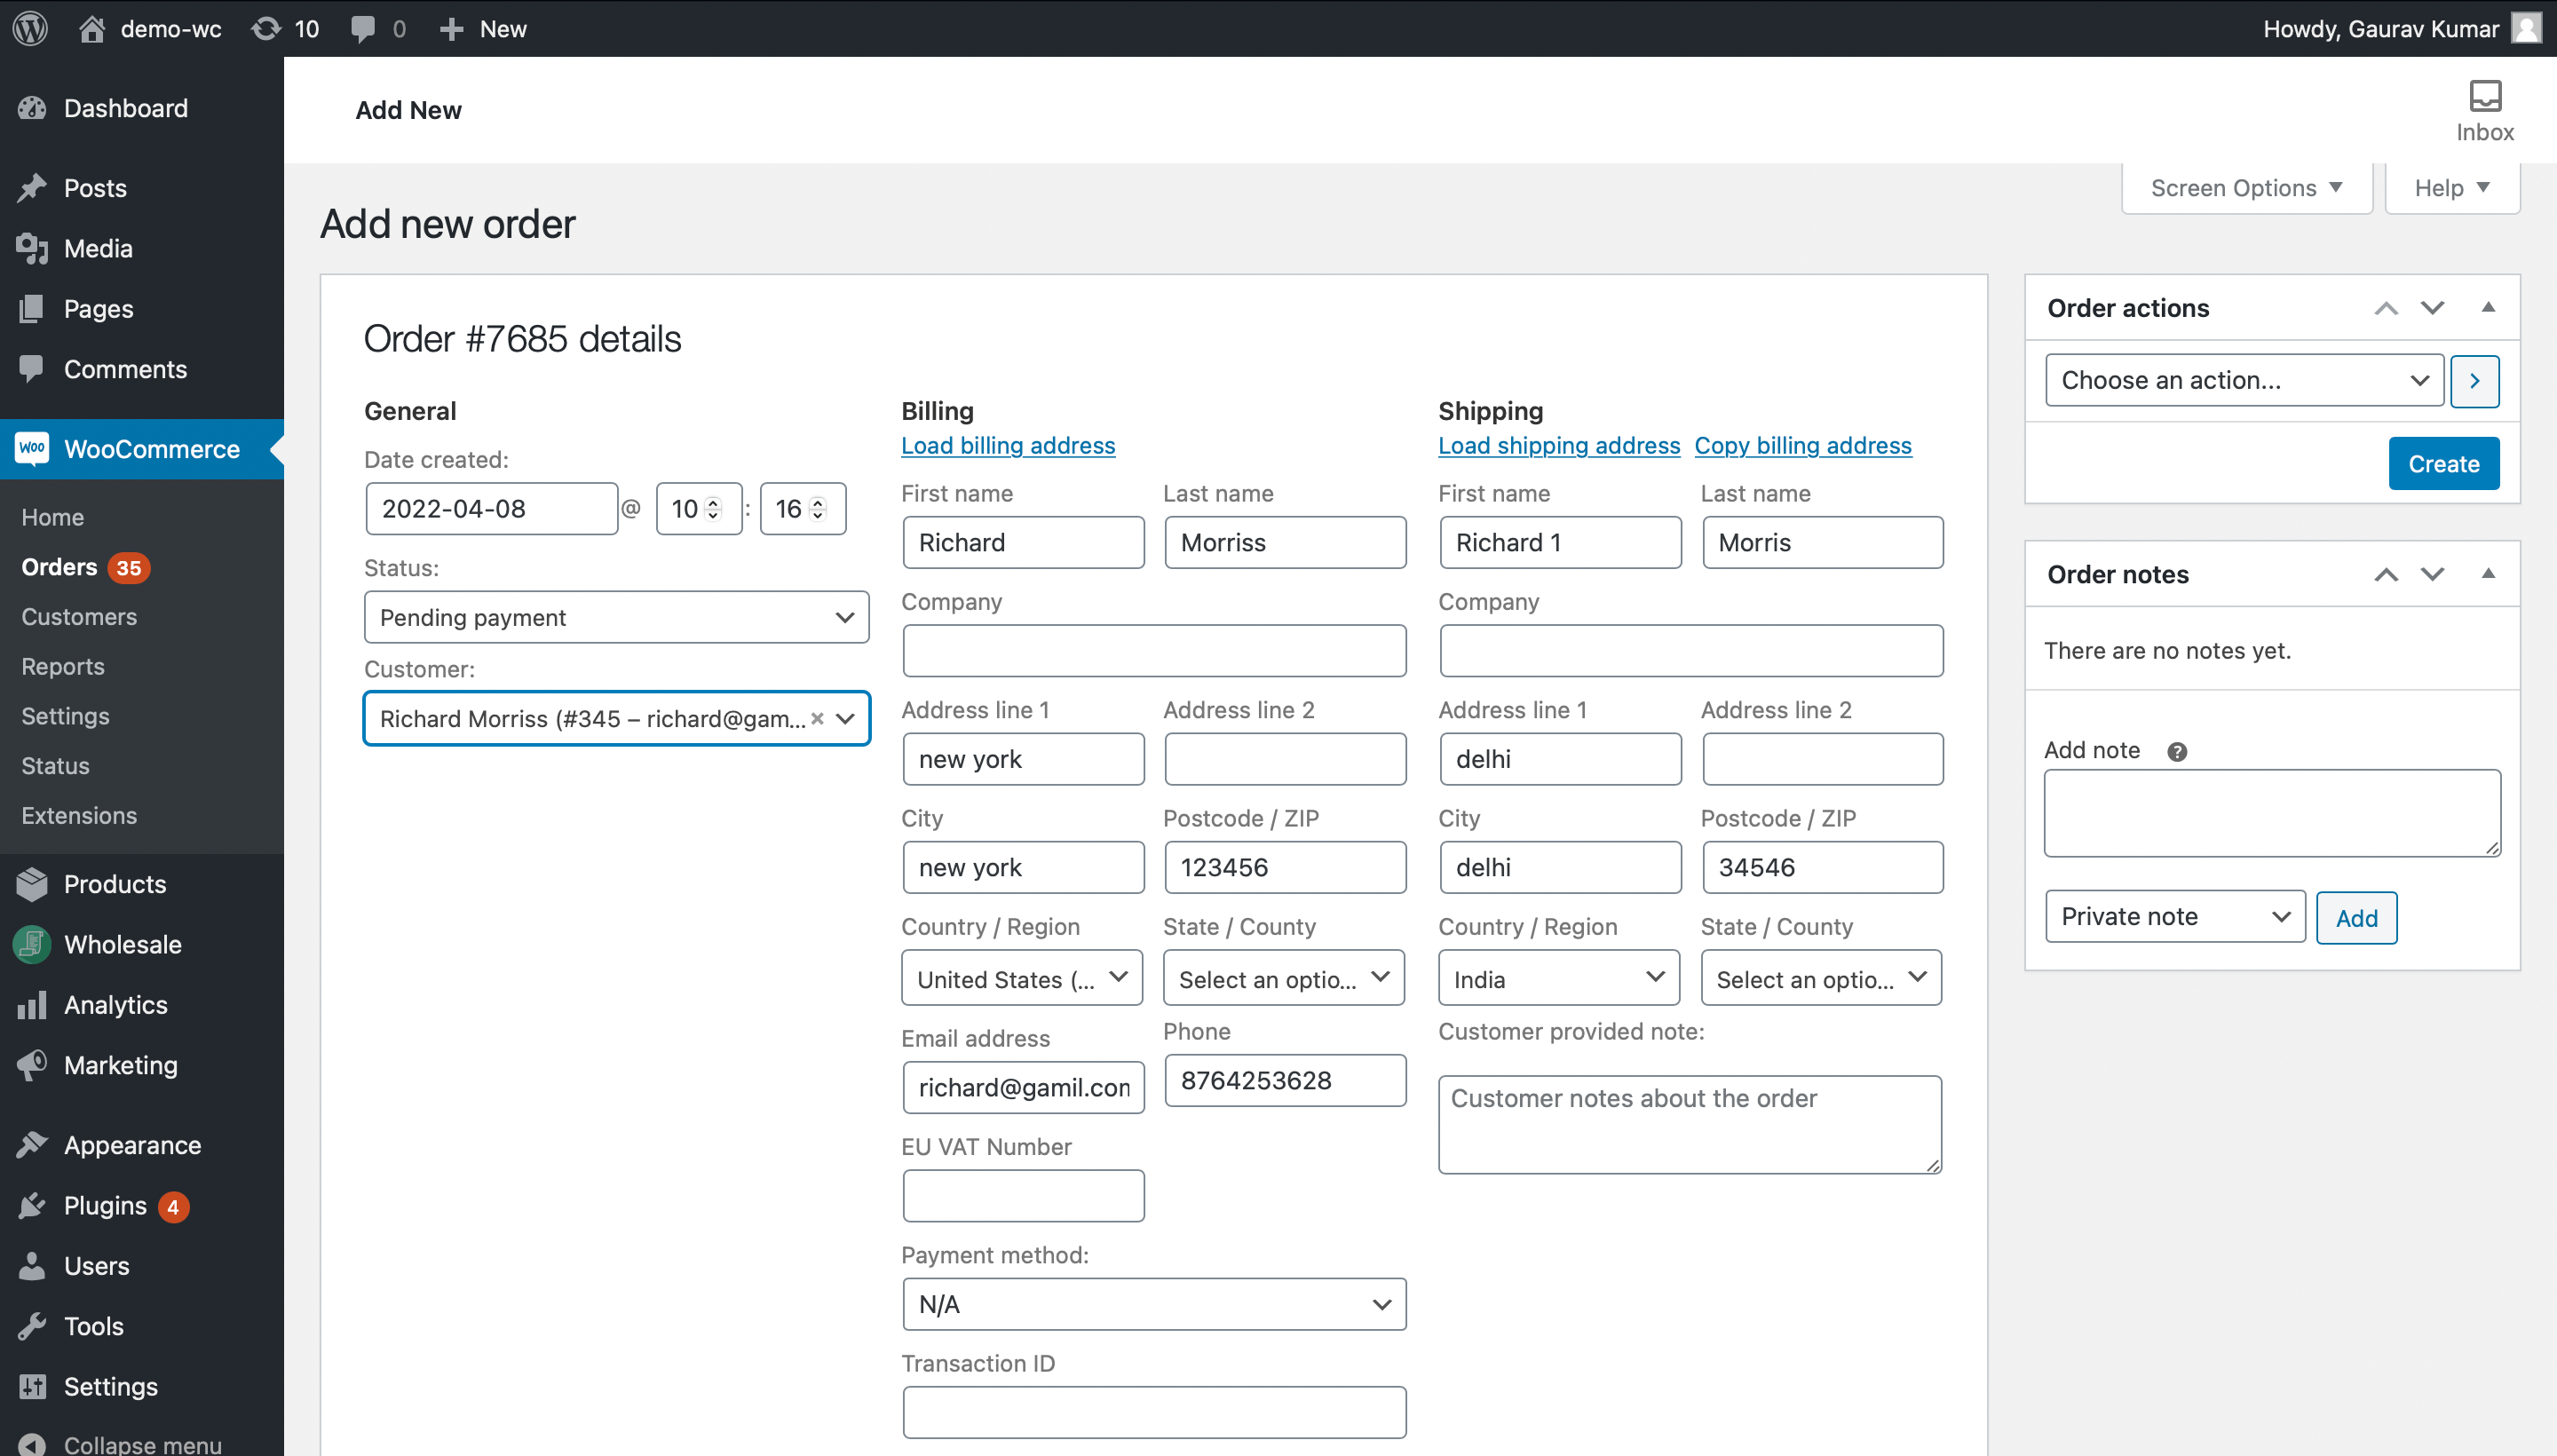Expand the Screen Options tab

(x=2246, y=188)
